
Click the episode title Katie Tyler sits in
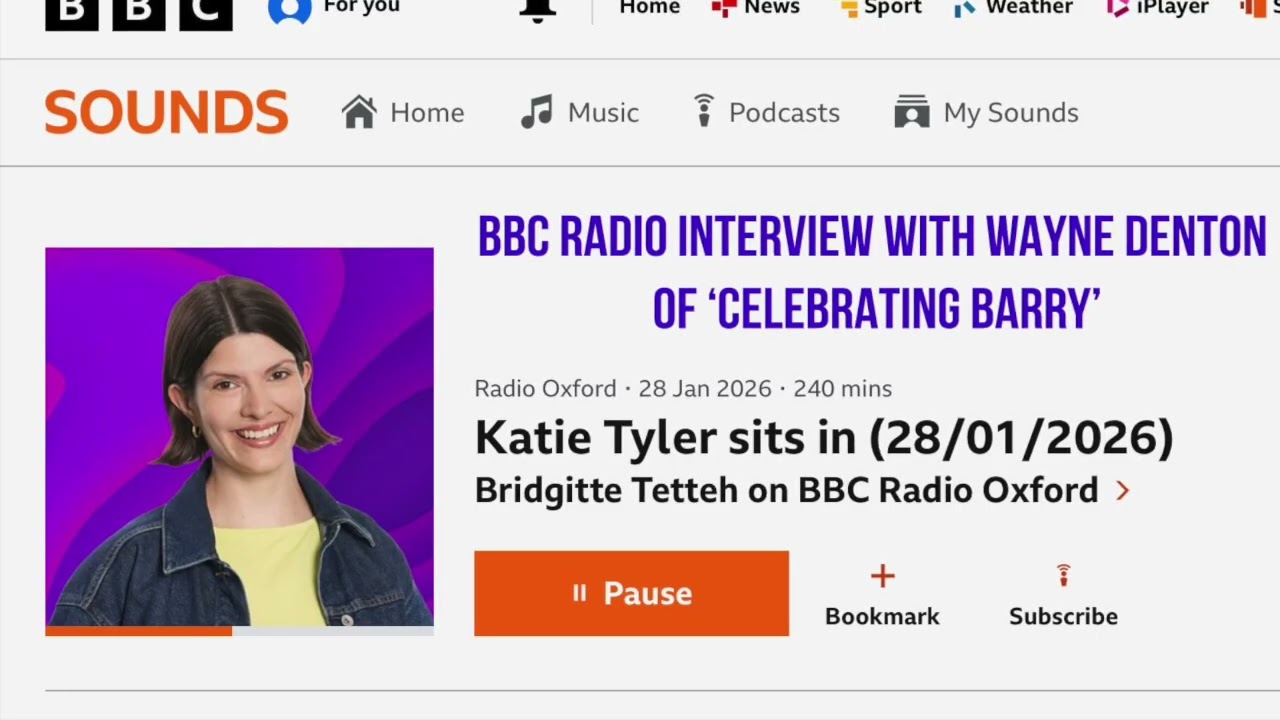(x=824, y=438)
